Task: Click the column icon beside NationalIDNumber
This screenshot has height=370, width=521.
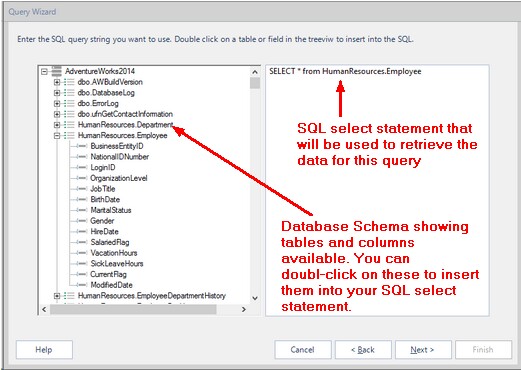Action: coord(82,157)
